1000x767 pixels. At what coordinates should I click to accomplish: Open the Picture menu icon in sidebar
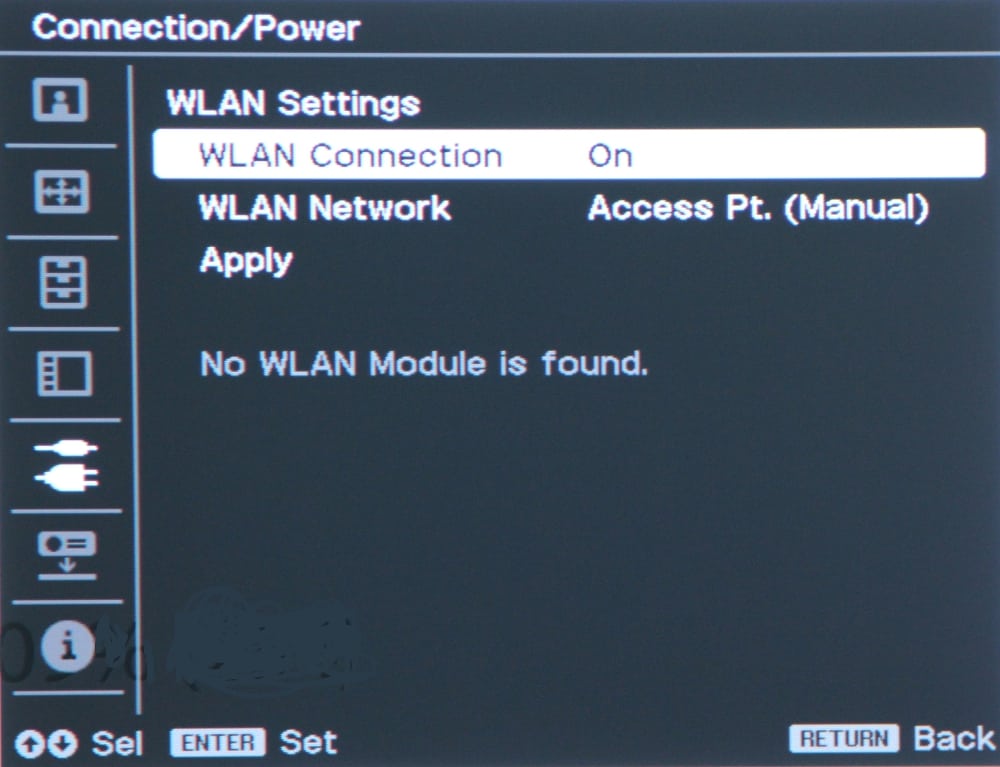click(x=61, y=100)
